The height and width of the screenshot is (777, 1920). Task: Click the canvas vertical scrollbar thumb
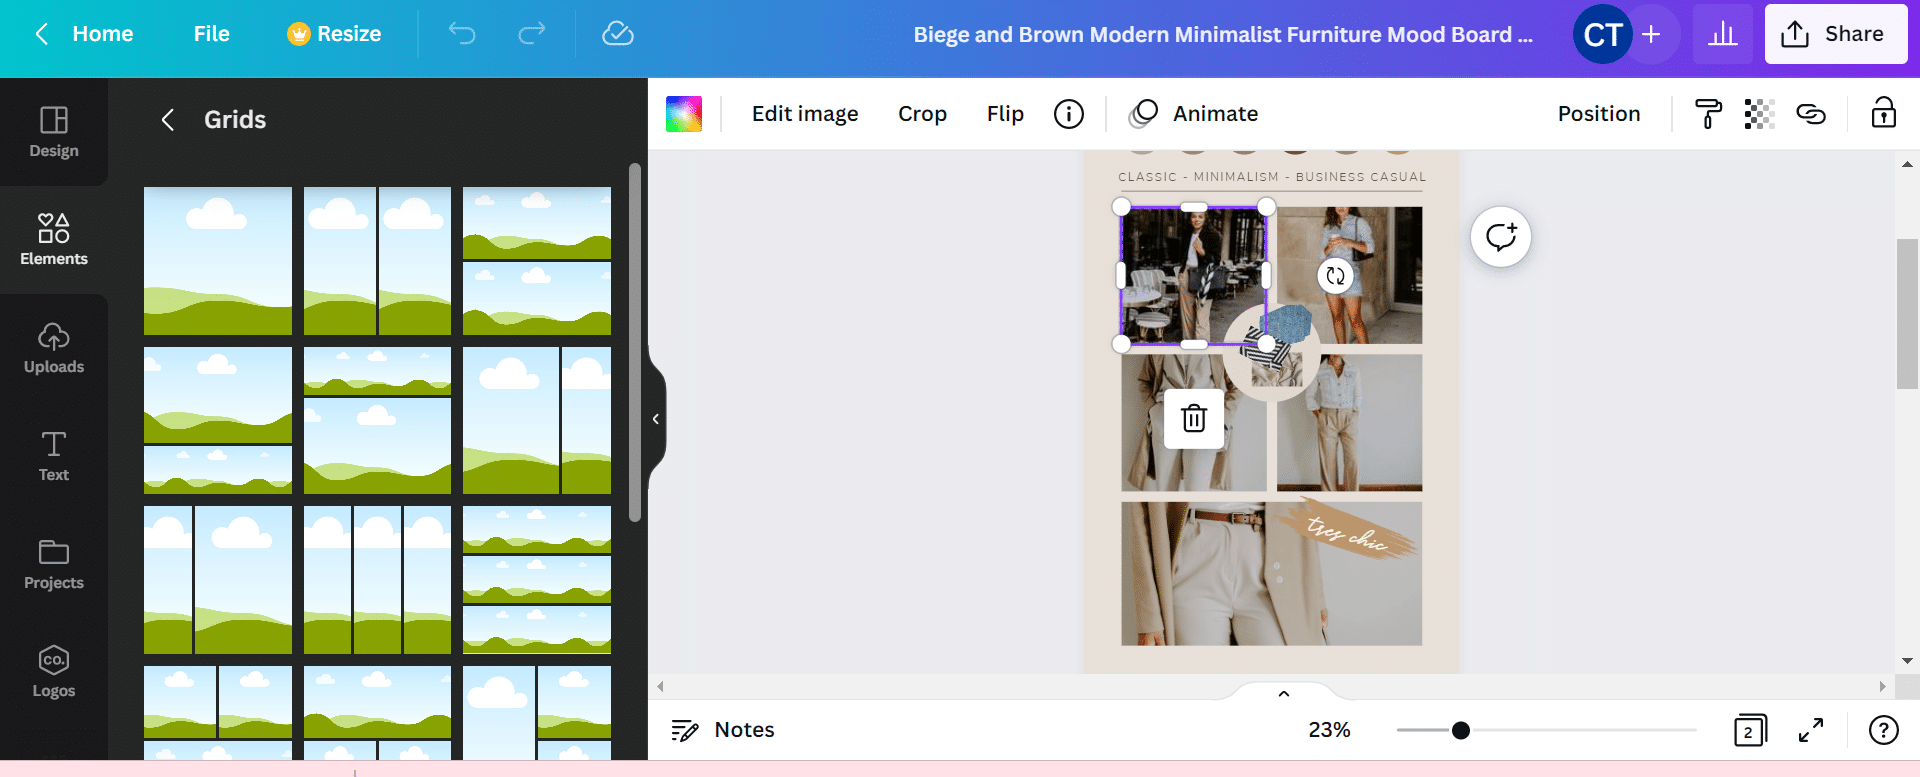(x=1907, y=314)
